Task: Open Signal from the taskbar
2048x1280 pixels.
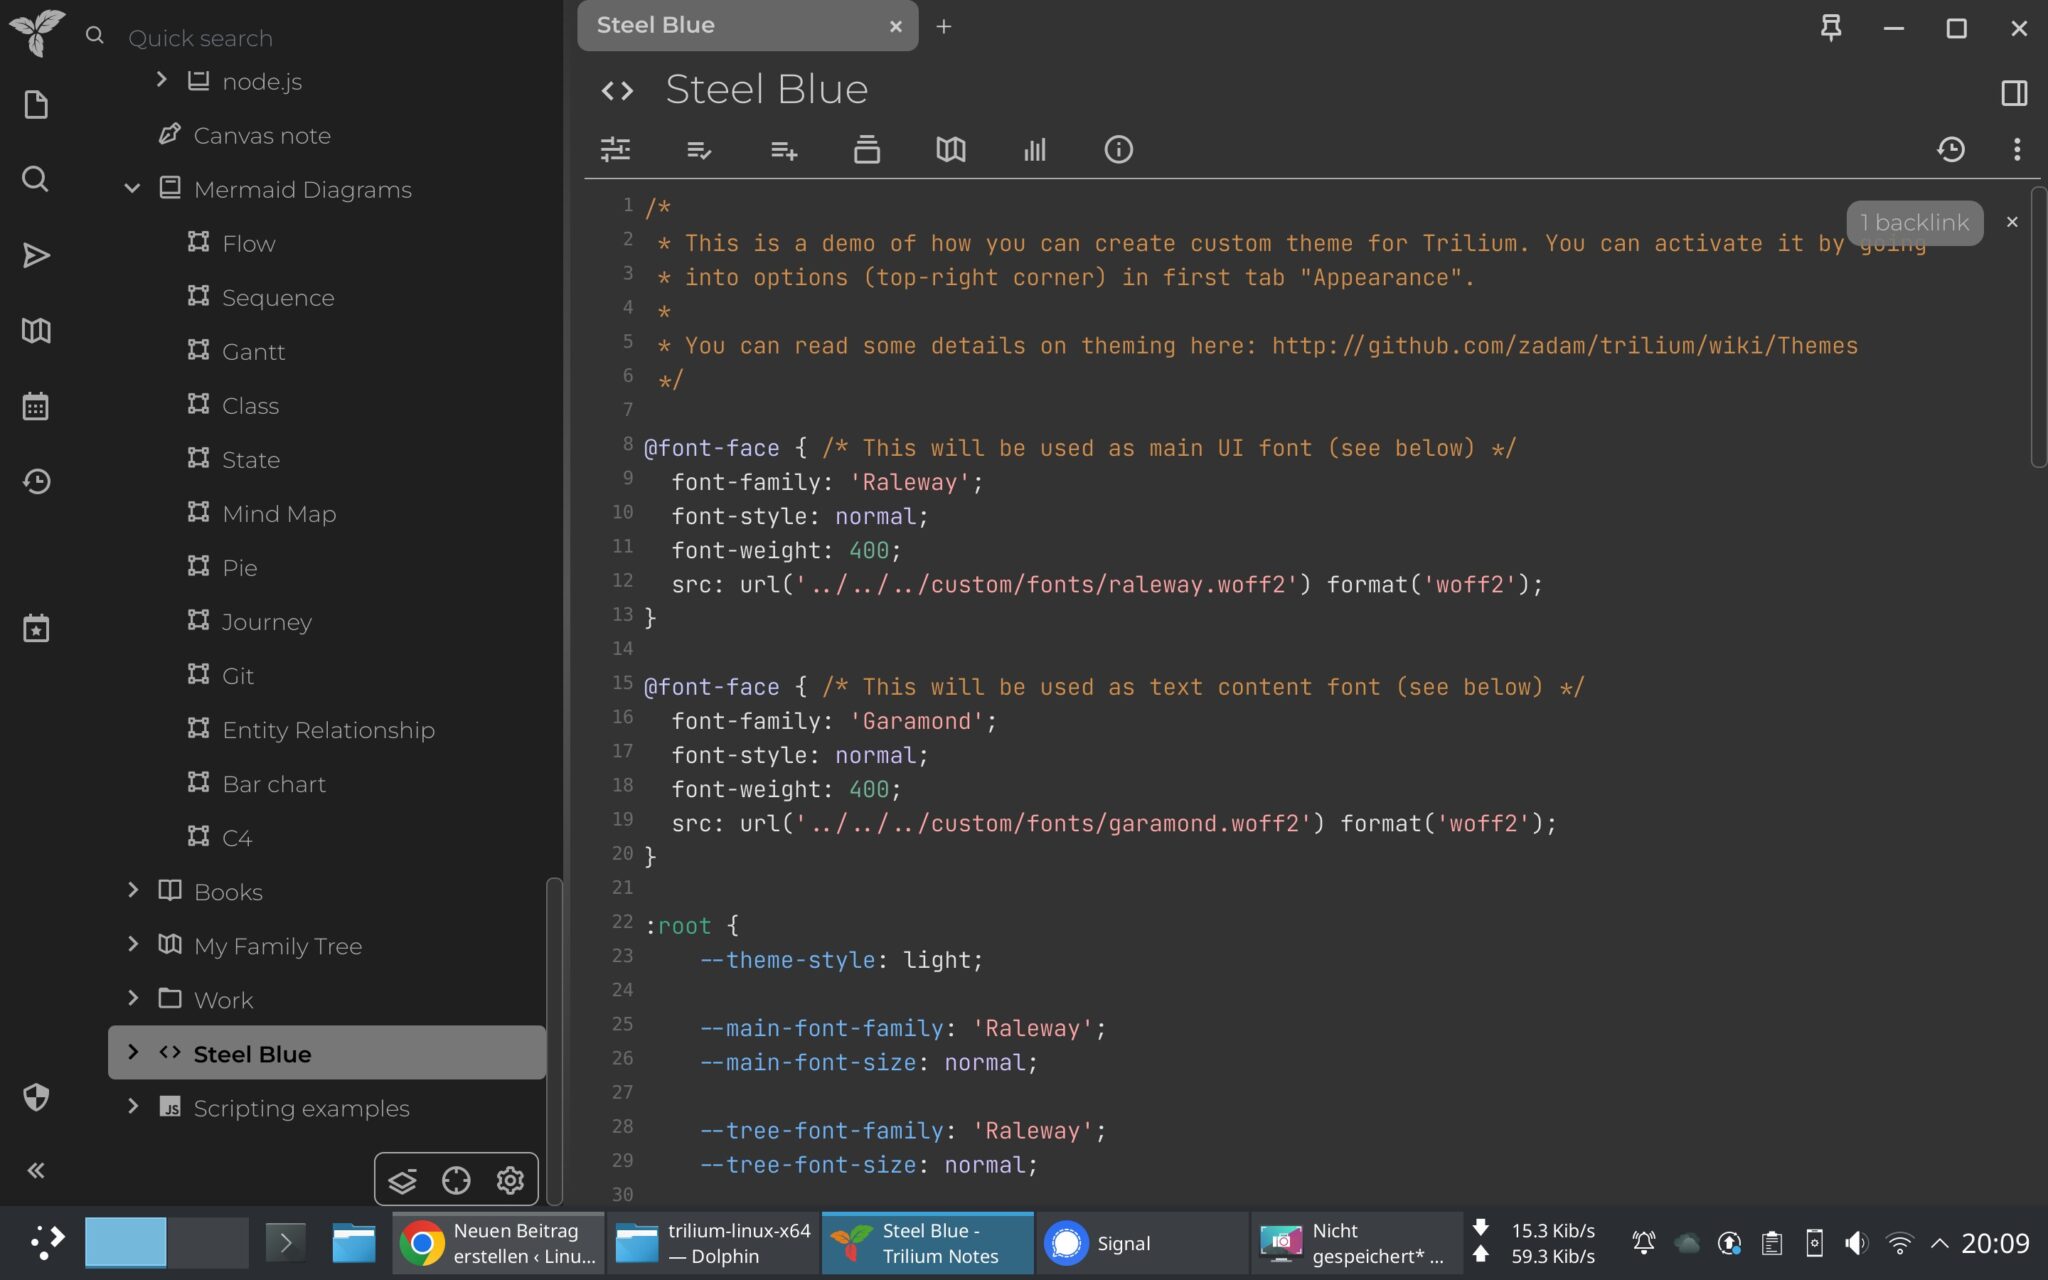Action: point(1142,1243)
